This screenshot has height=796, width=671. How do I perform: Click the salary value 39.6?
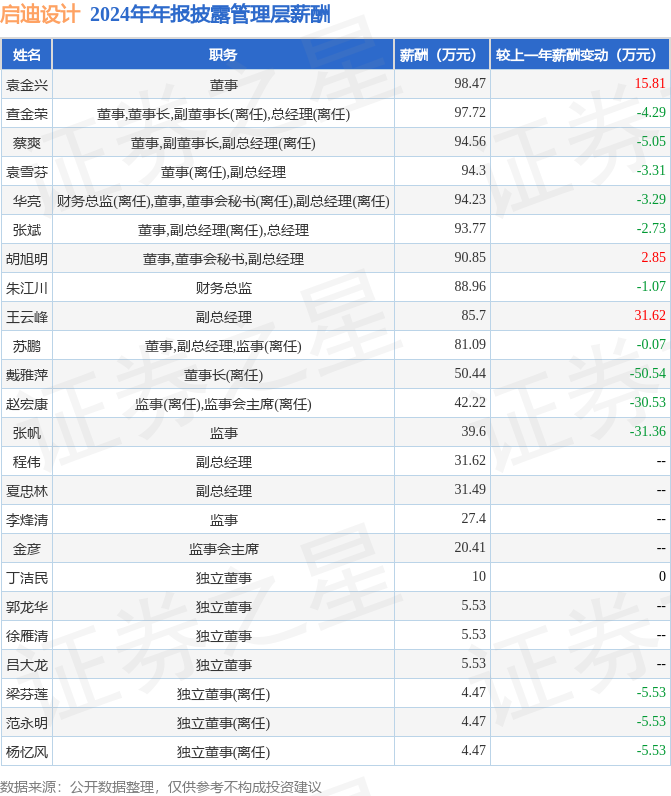473,430
